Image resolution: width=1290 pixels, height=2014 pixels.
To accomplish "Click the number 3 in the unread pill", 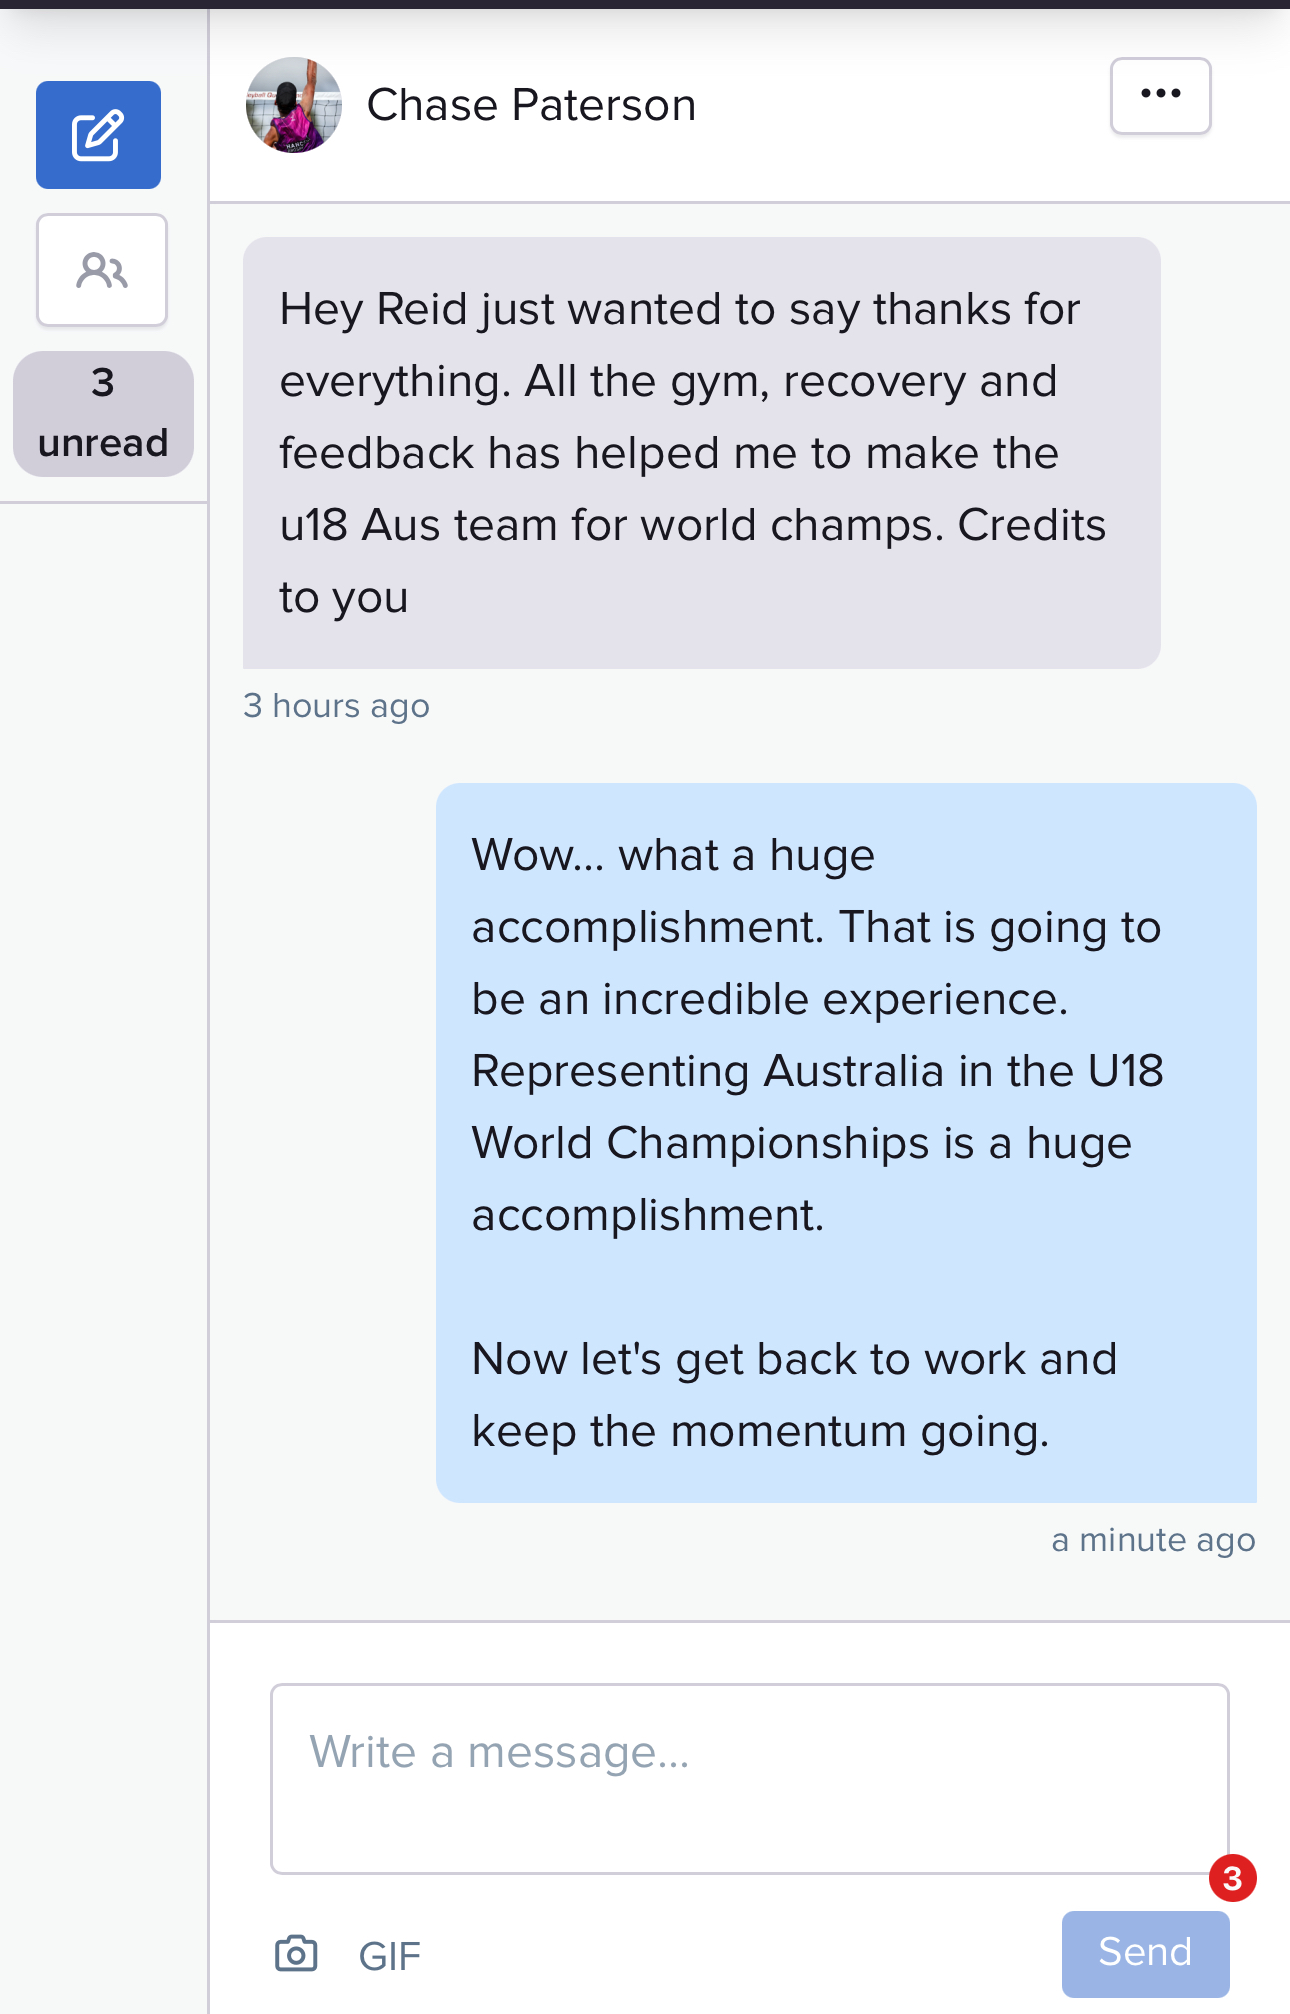I will (x=103, y=382).
